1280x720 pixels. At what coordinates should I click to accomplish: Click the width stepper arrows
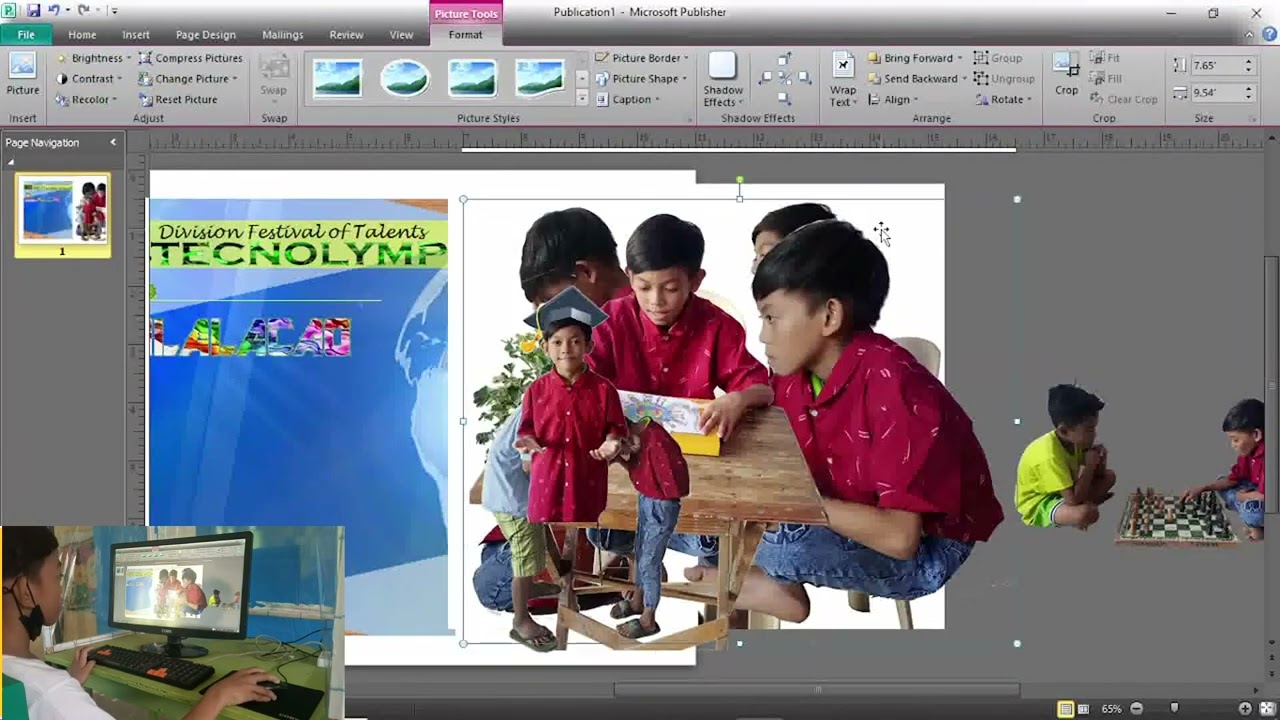click(1248, 92)
